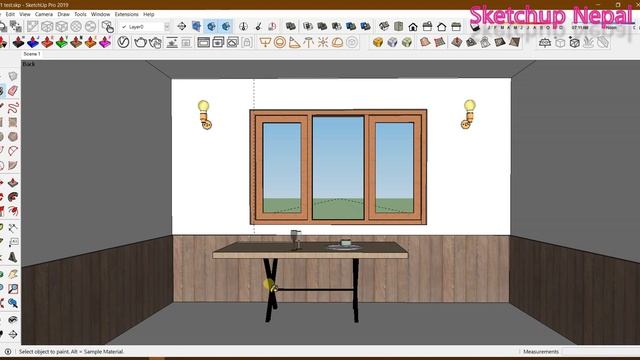Viewport: 640px width, 360px height.
Task: Select the Push/Pull tool
Action: (13, 182)
